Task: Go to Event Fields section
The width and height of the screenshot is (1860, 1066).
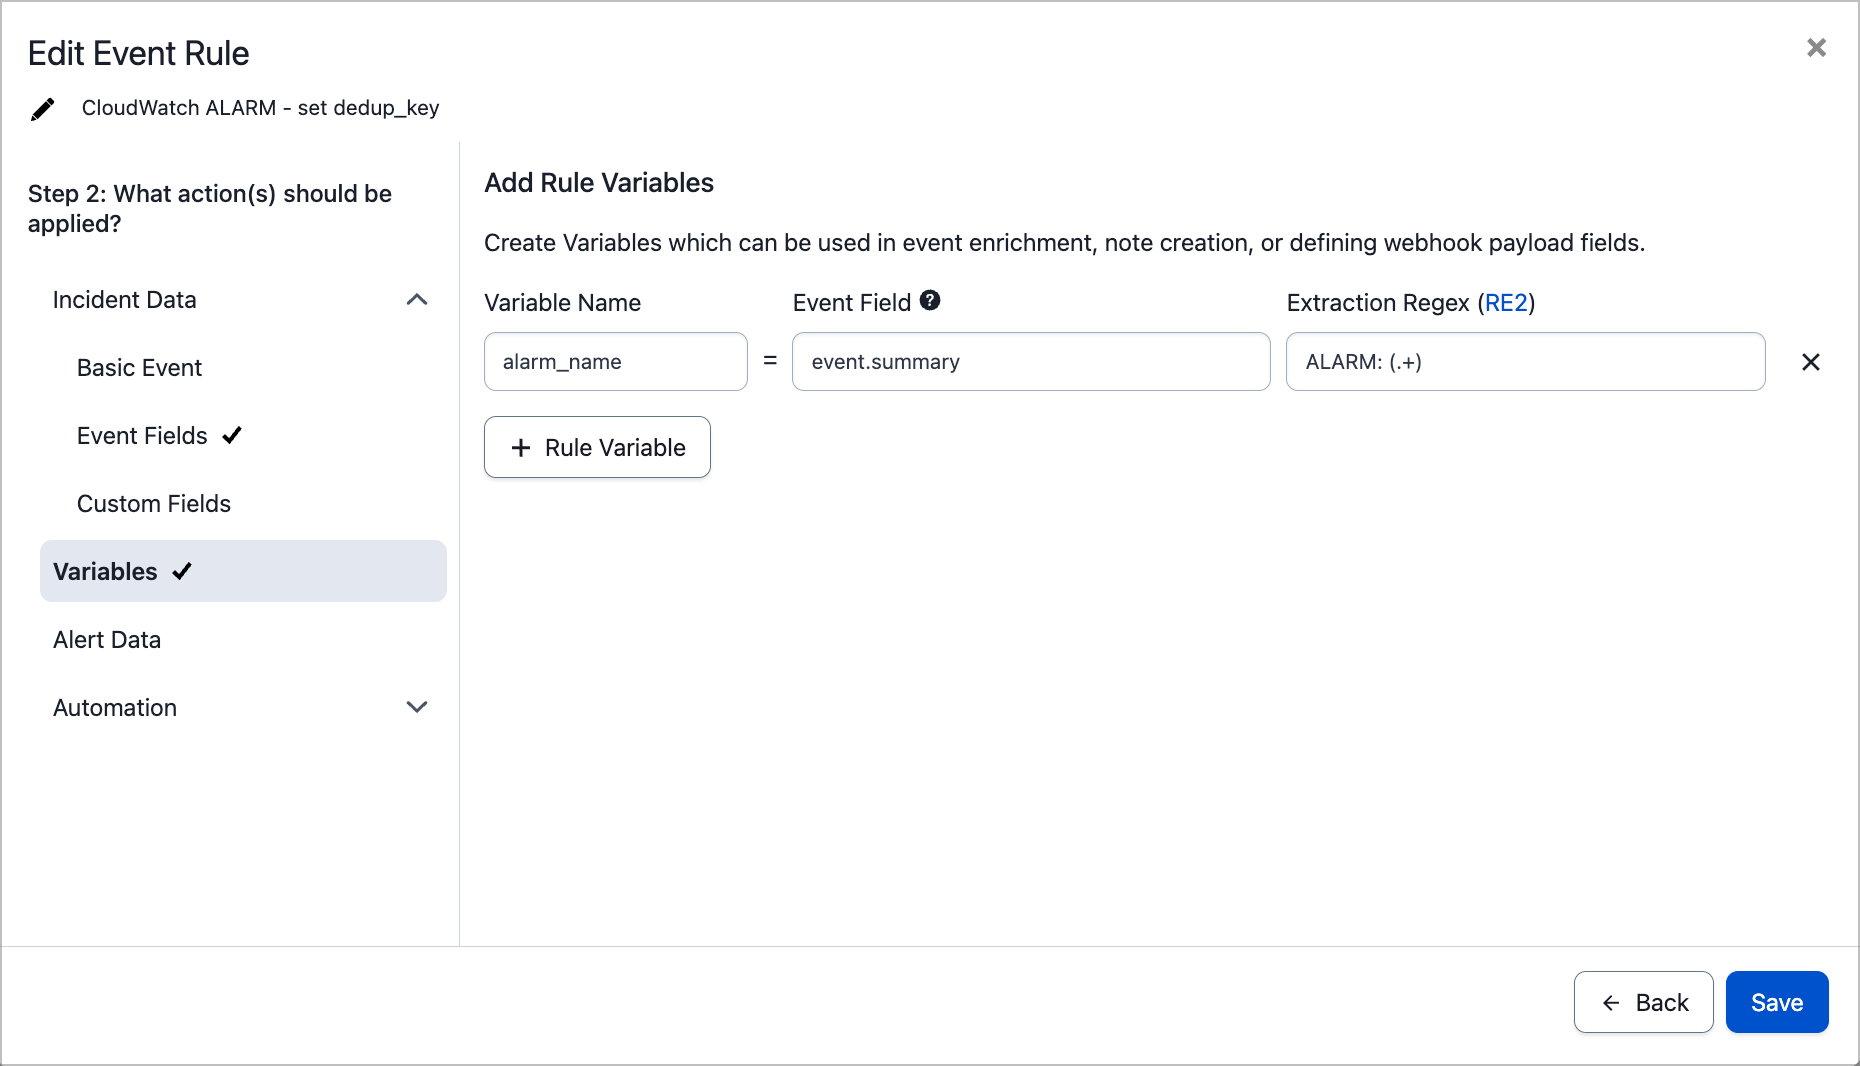Action: click(142, 436)
